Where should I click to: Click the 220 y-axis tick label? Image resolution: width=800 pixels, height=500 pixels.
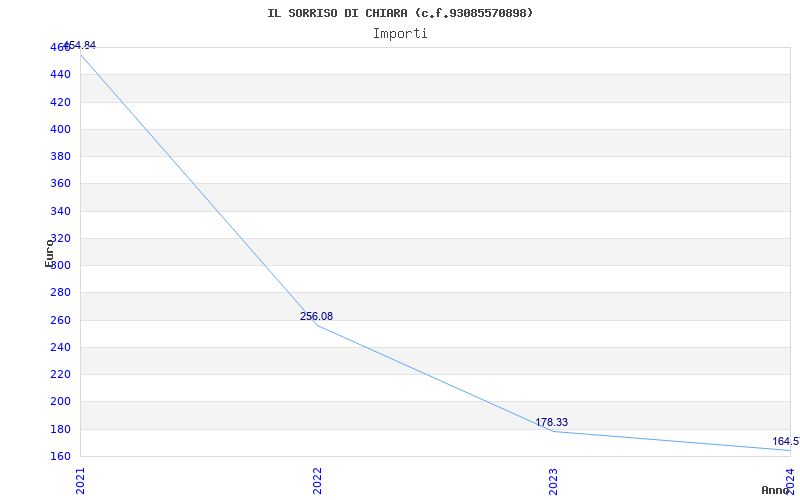coord(60,374)
